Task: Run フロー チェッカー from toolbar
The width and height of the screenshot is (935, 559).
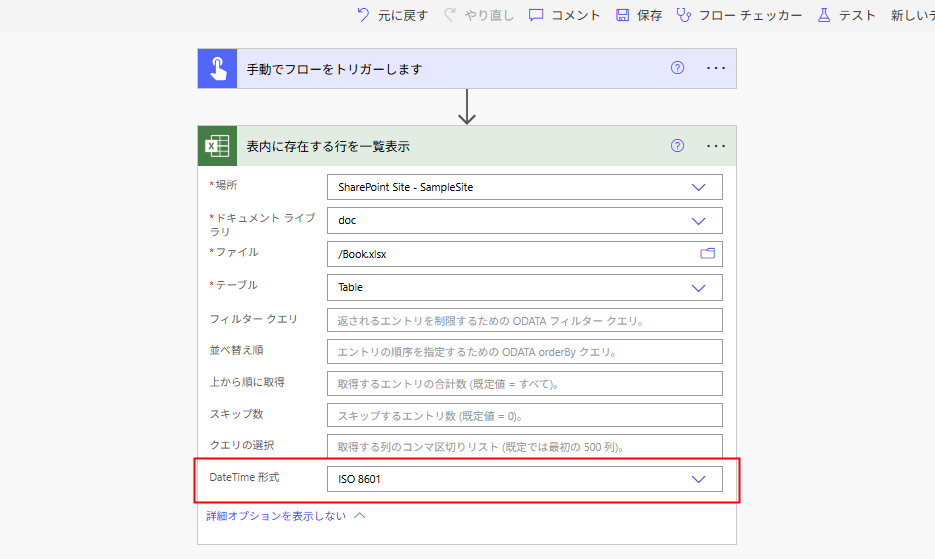Action: click(x=739, y=15)
